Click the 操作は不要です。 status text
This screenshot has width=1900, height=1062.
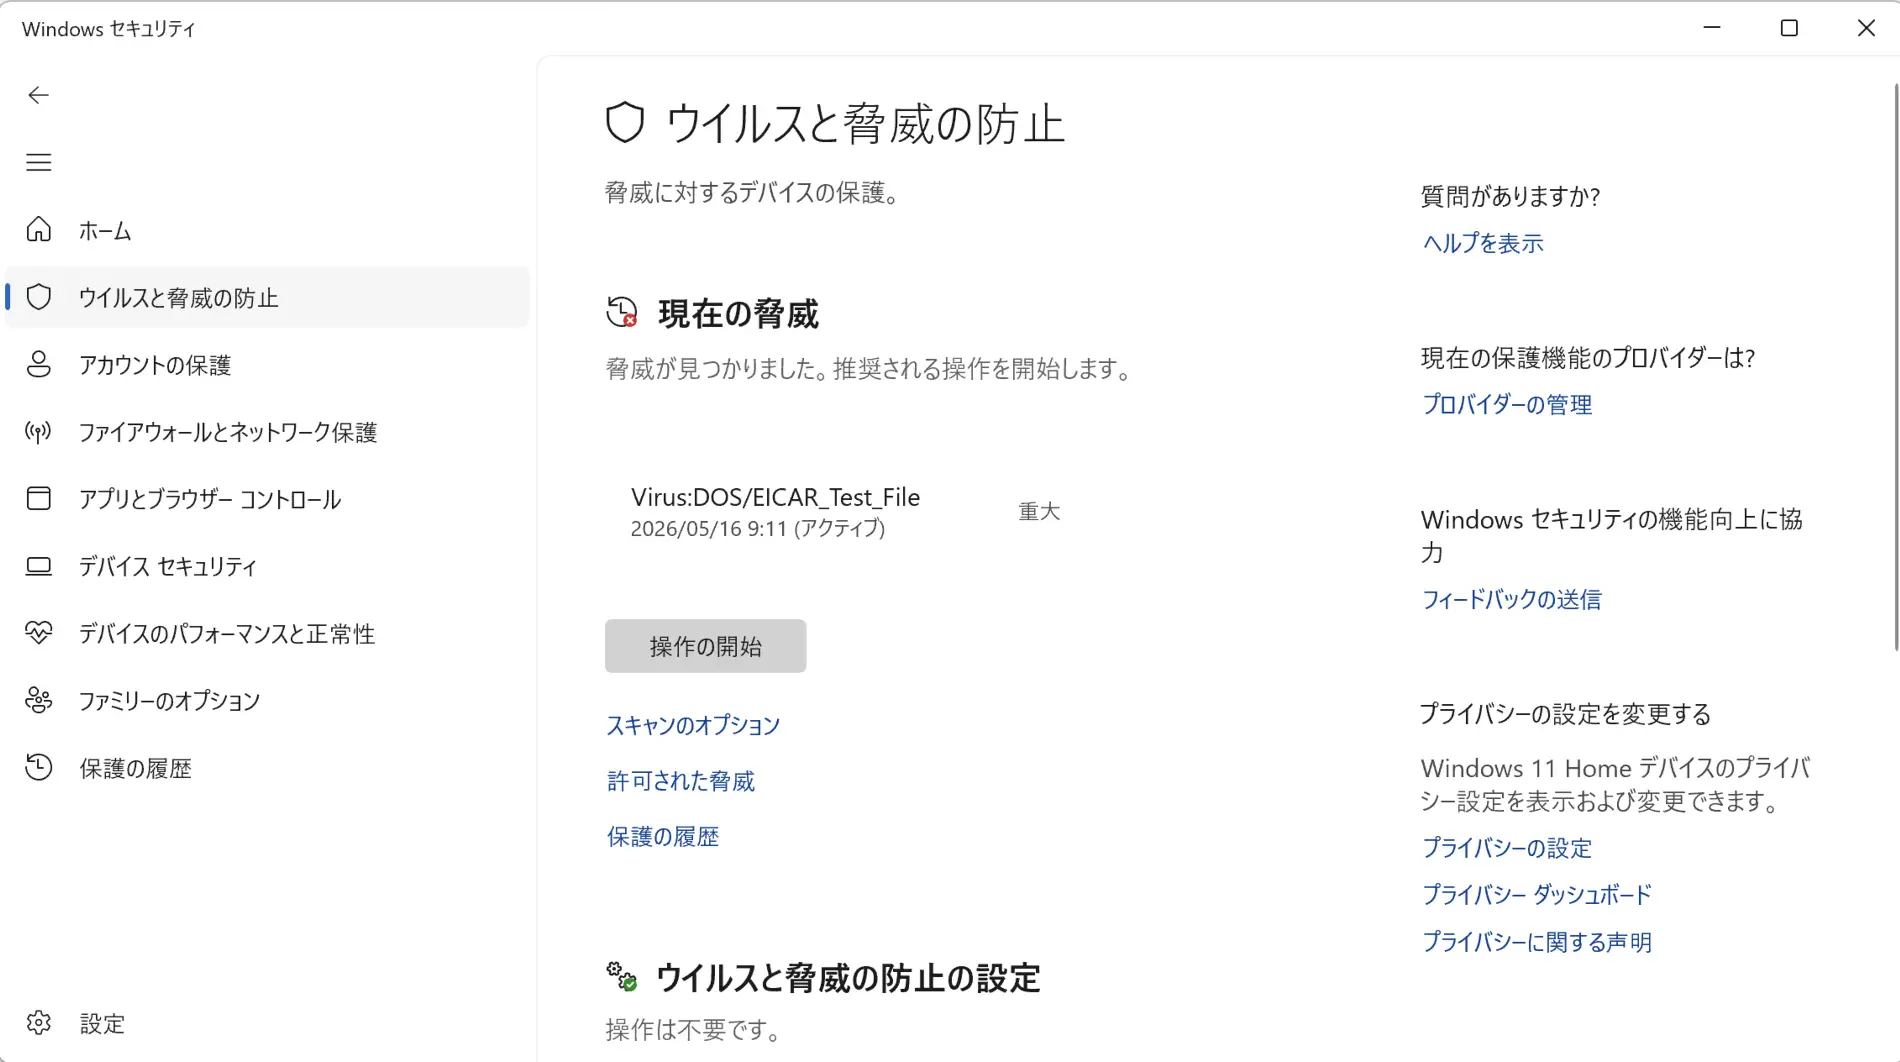(x=695, y=1030)
